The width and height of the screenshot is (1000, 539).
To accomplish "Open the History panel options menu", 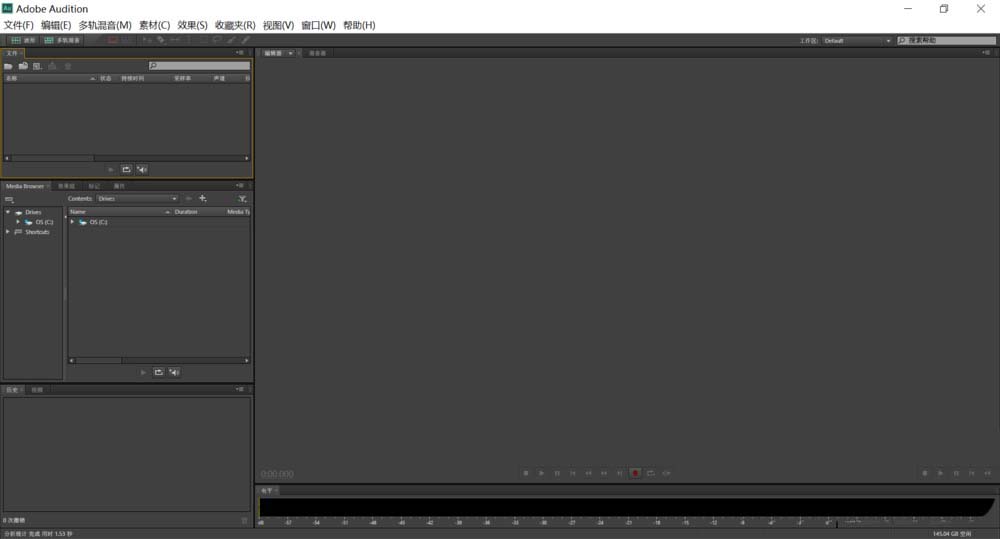I will pos(240,389).
